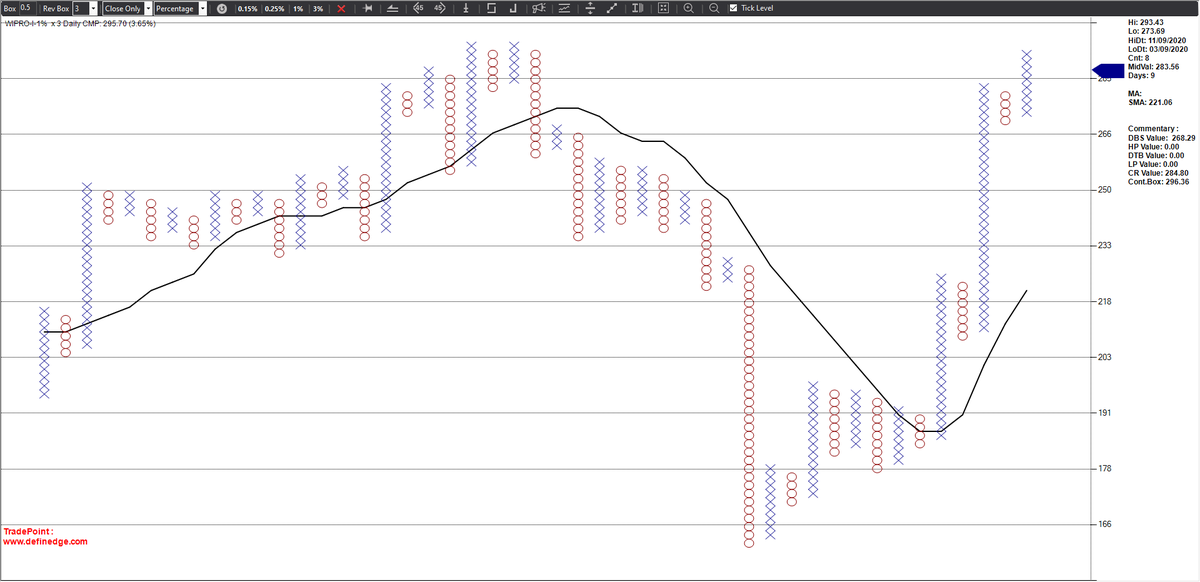
Task: Click the vertical count marker icon
Action: click(x=466, y=8)
